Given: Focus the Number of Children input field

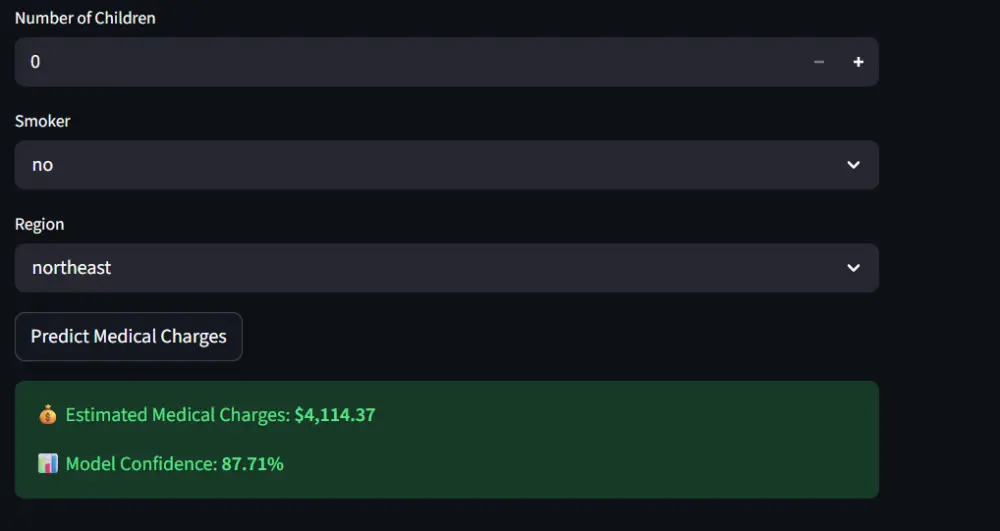Looking at the screenshot, I should point(400,62).
